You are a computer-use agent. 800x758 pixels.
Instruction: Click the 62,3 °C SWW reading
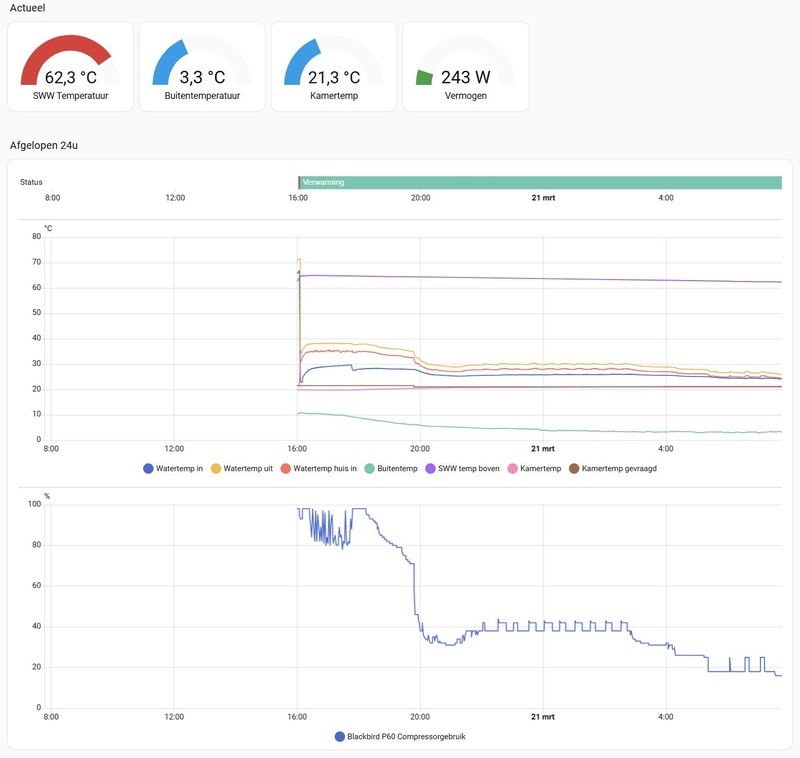pos(70,77)
